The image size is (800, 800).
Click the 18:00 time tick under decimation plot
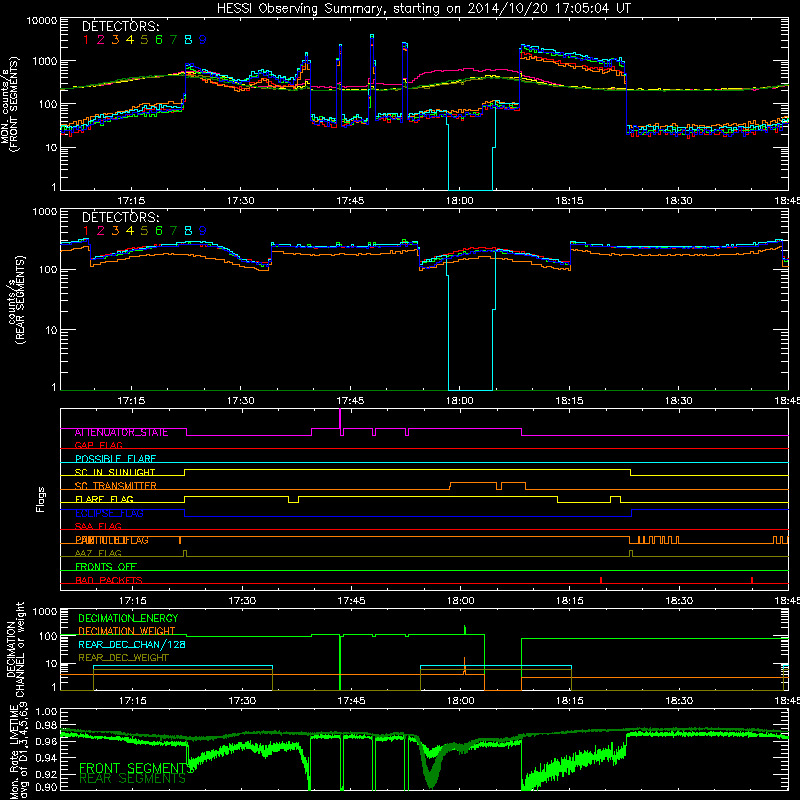coord(461,701)
